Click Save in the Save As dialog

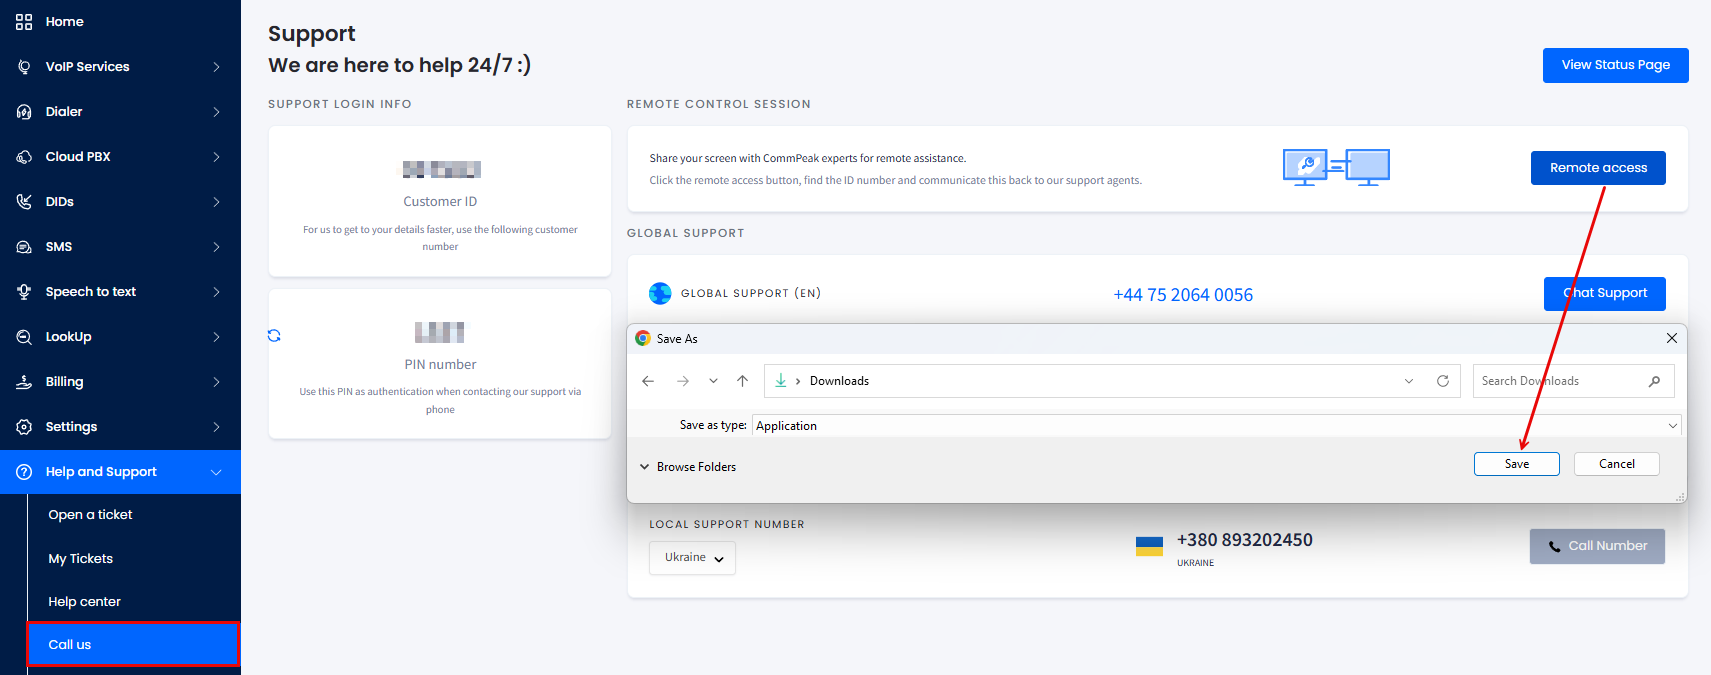pyautogui.click(x=1516, y=464)
